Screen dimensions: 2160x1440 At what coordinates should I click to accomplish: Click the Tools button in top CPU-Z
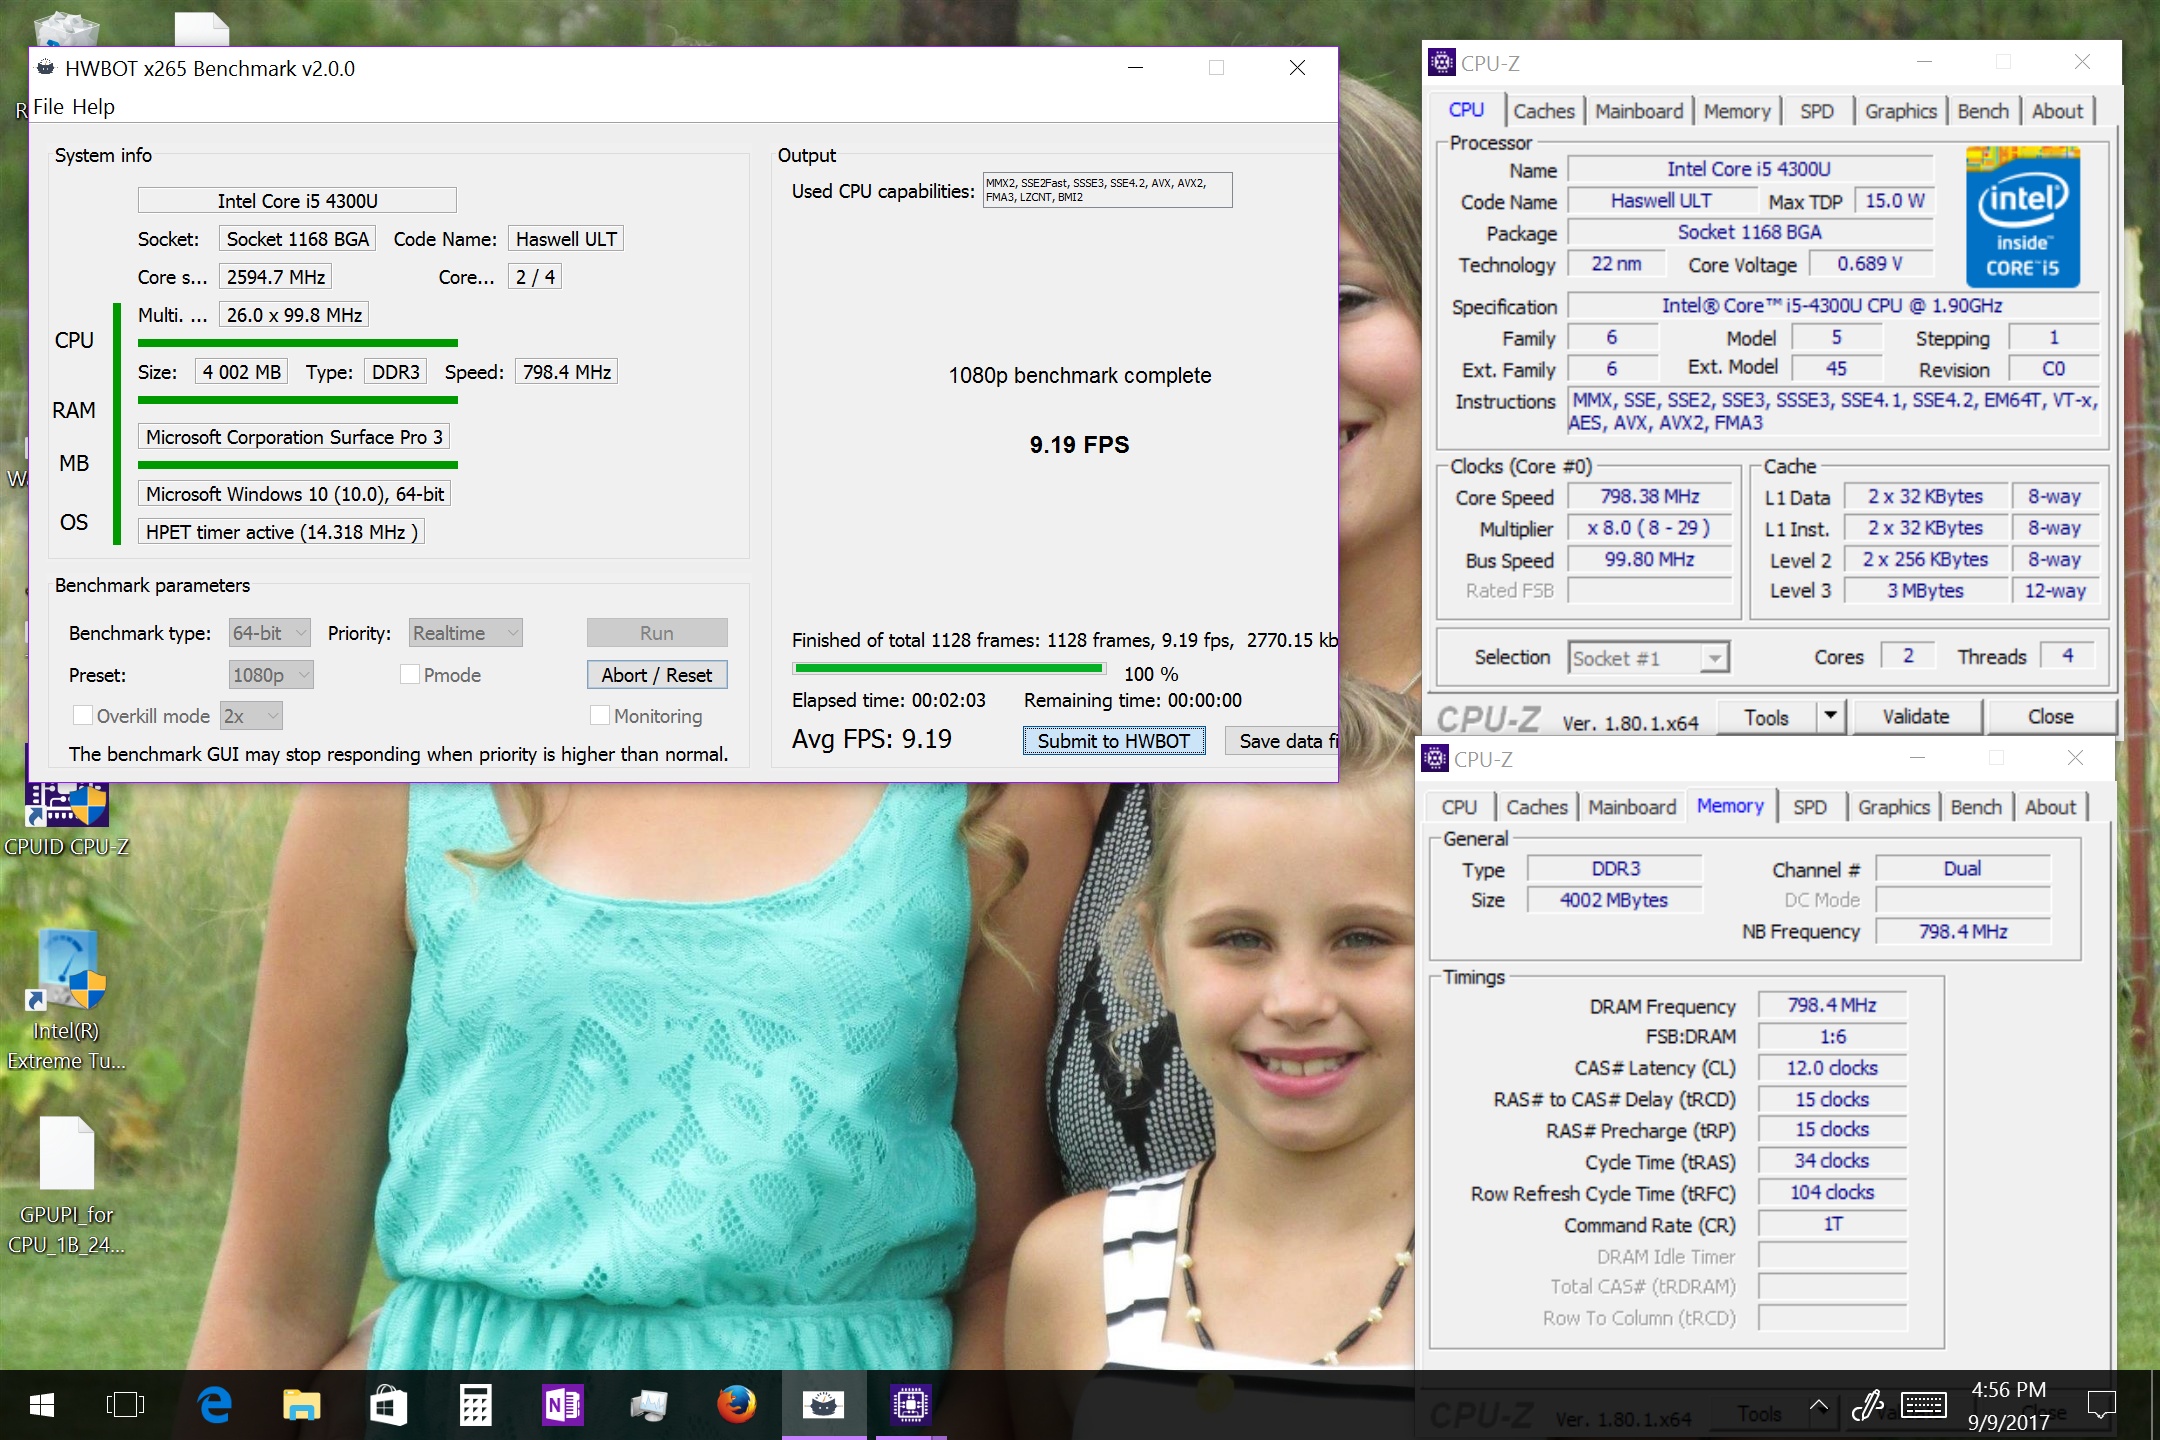1766,717
